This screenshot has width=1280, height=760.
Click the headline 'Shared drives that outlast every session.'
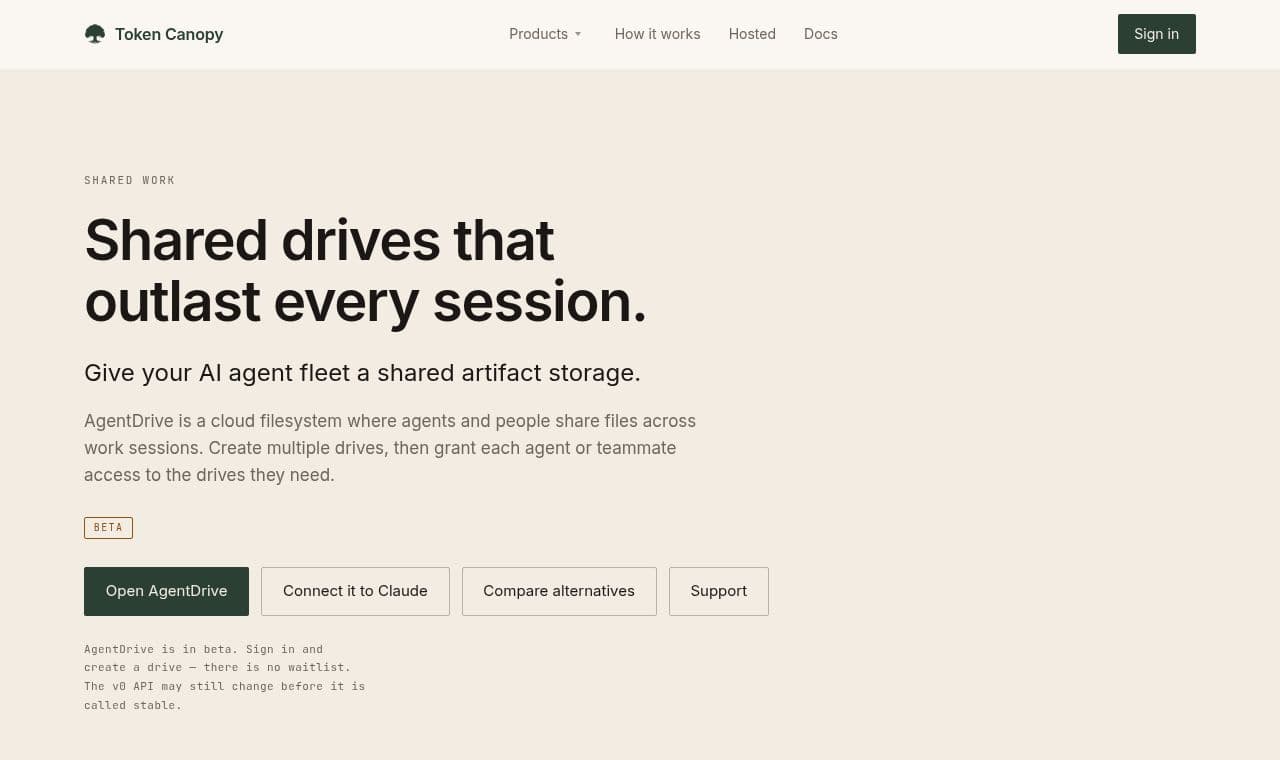click(366, 270)
